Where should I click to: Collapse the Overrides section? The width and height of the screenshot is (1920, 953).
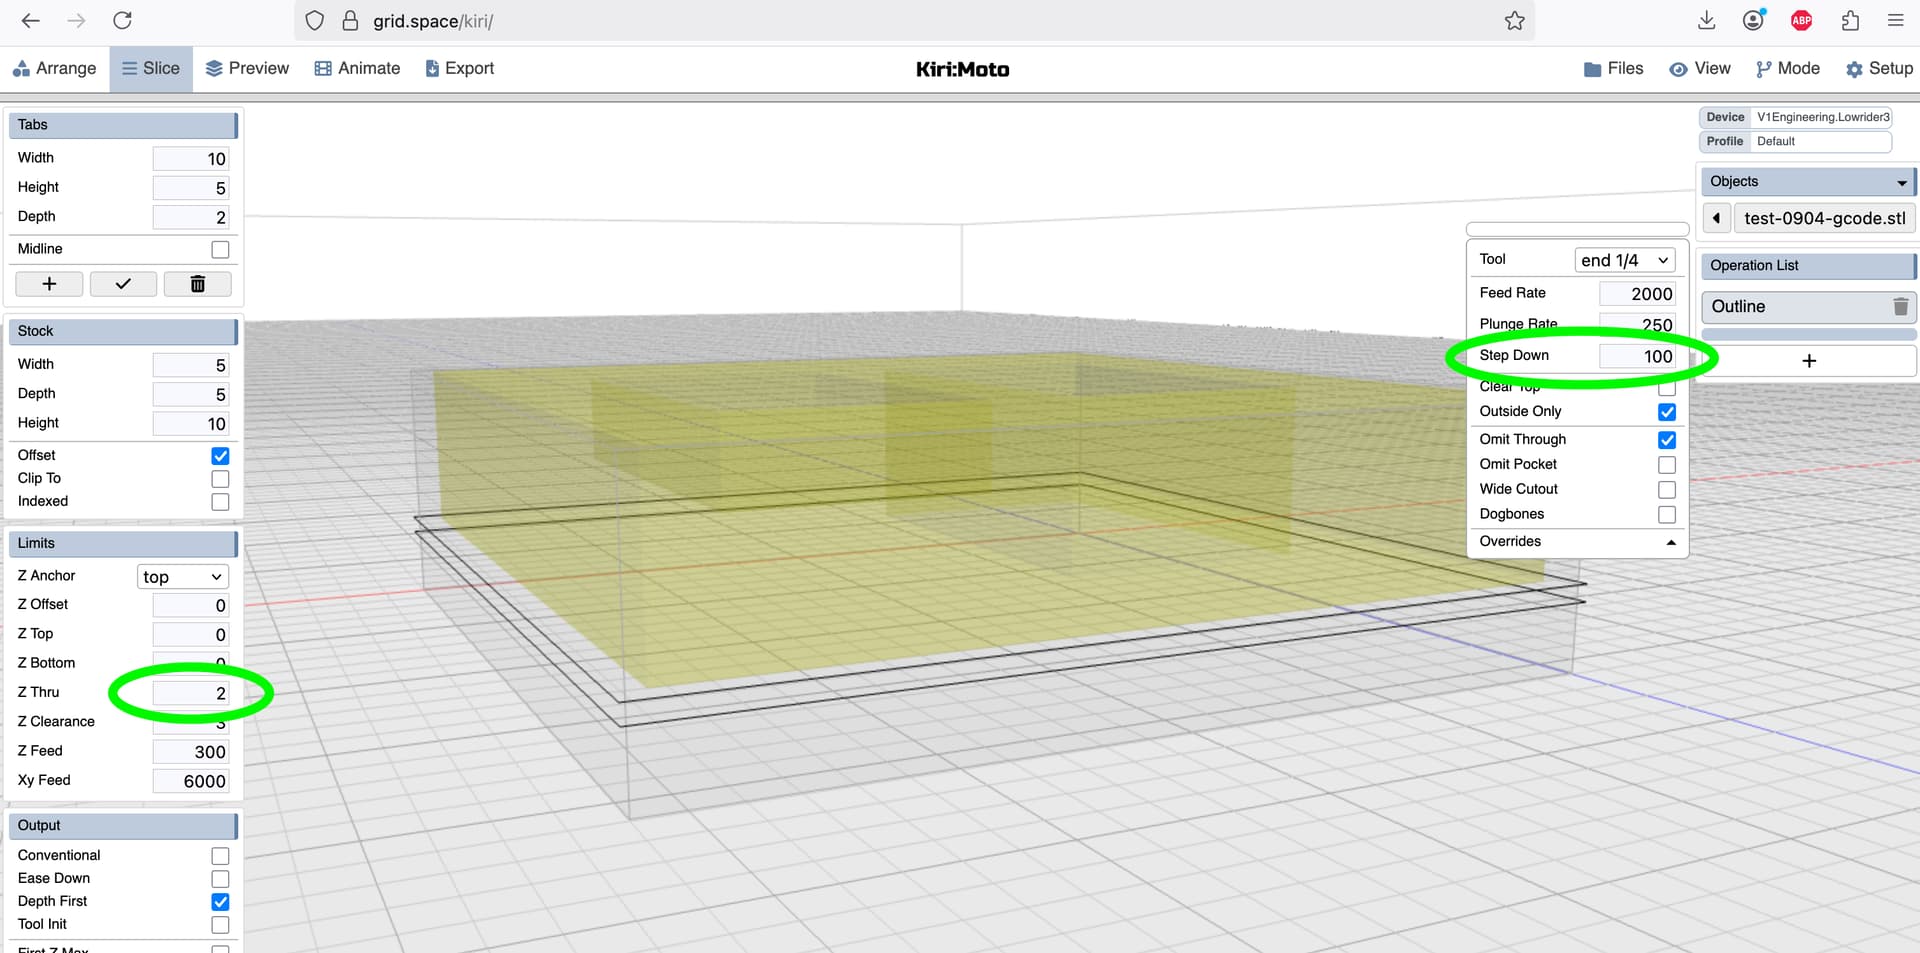(1670, 542)
